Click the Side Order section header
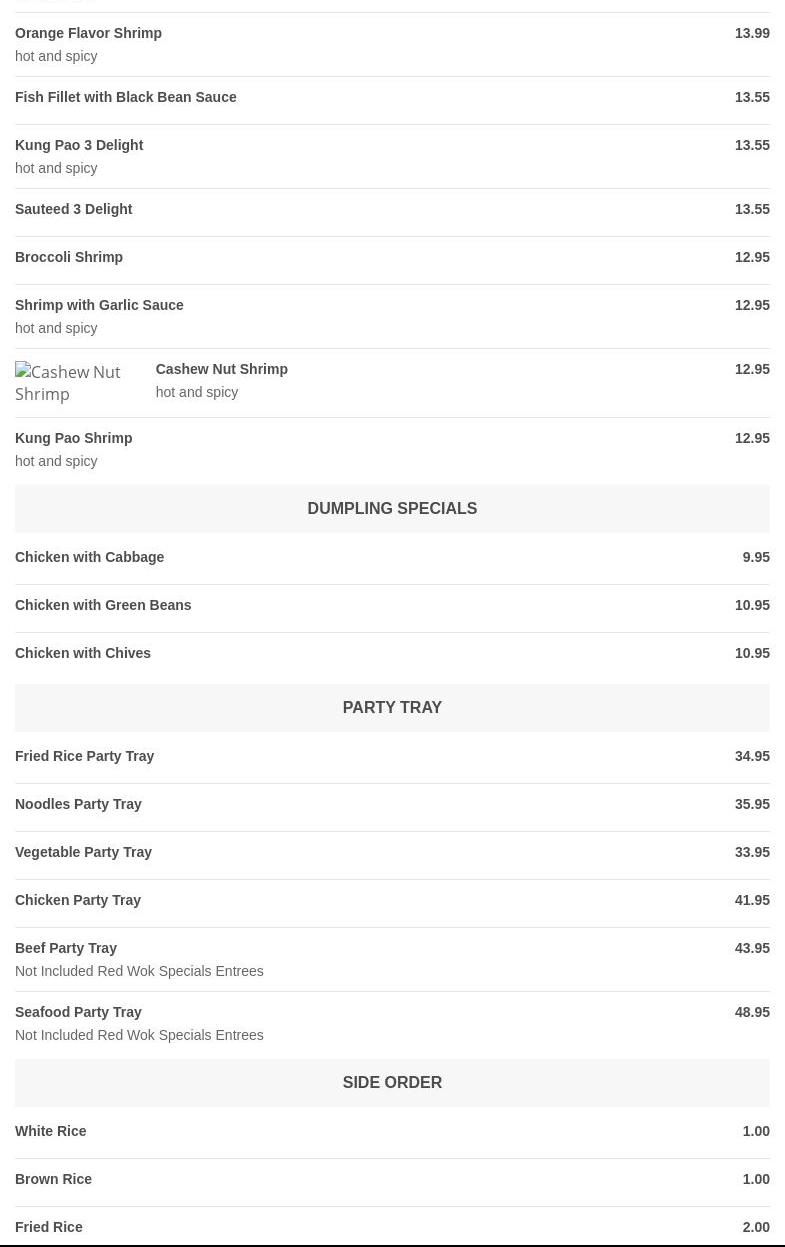This screenshot has height=1247, width=785. pyautogui.click(x=392, y=1082)
